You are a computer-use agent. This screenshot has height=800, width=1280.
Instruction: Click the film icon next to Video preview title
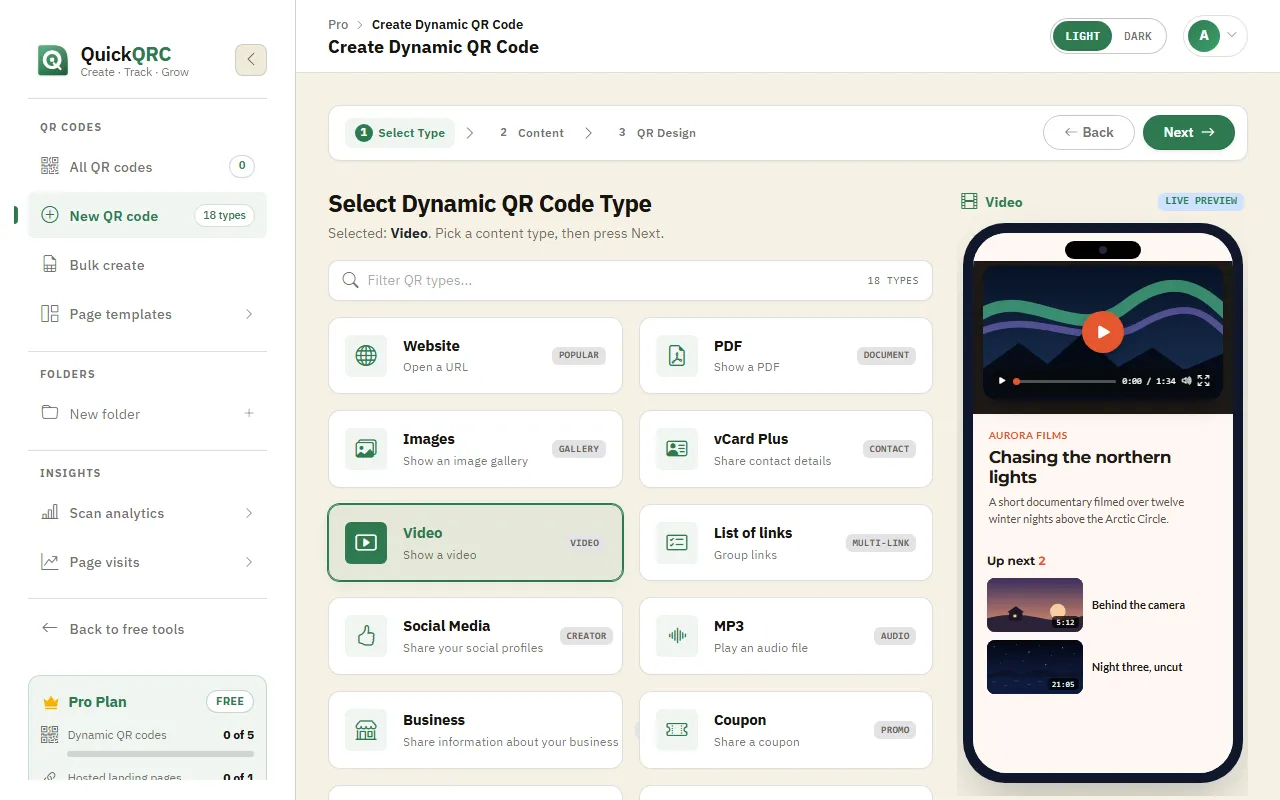(969, 202)
